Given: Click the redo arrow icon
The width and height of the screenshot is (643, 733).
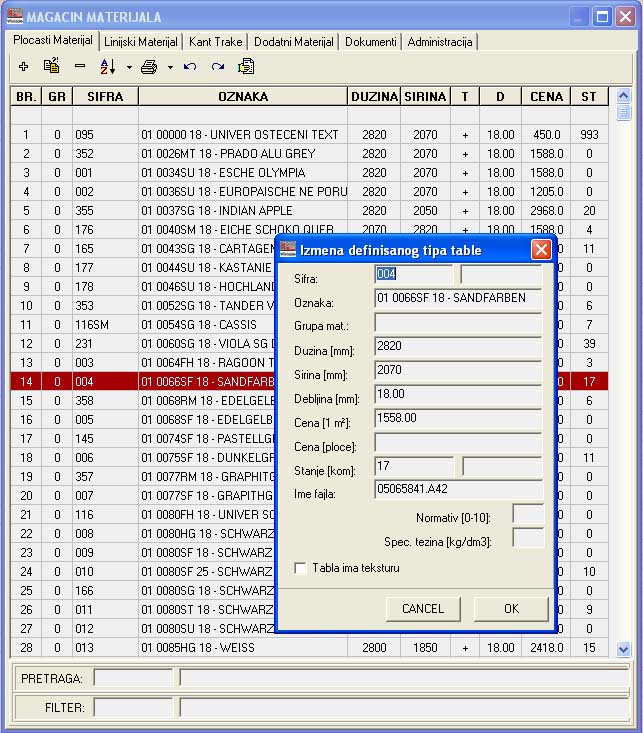Looking at the screenshot, I should tap(217, 67).
